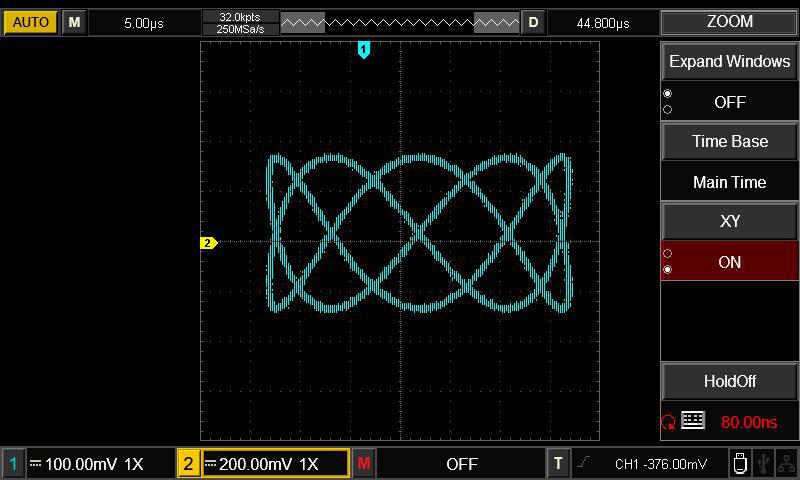The height and width of the screenshot is (480, 800).
Task: Click the channel 2 ground level marker
Action: coord(209,243)
